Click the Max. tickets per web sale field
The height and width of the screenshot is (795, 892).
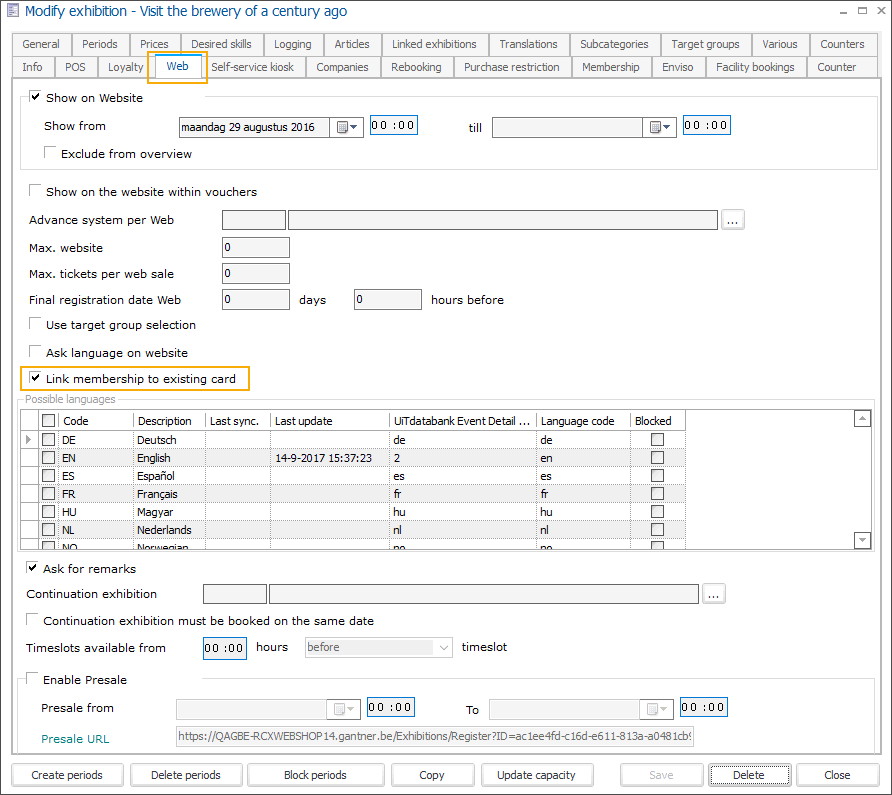[256, 273]
